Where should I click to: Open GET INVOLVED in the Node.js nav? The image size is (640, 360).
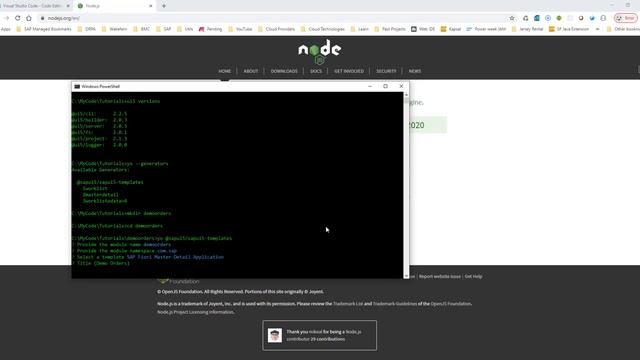point(349,71)
